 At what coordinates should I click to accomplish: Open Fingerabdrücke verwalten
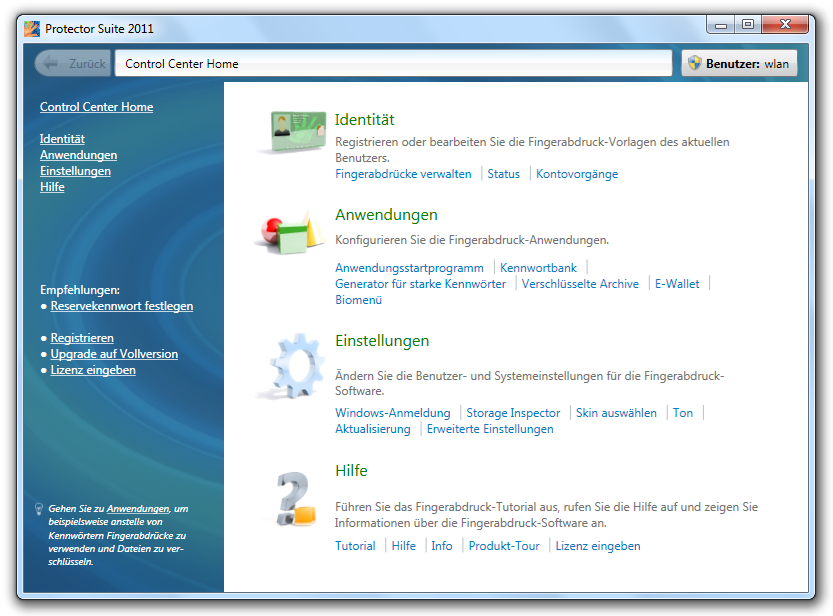tap(403, 174)
